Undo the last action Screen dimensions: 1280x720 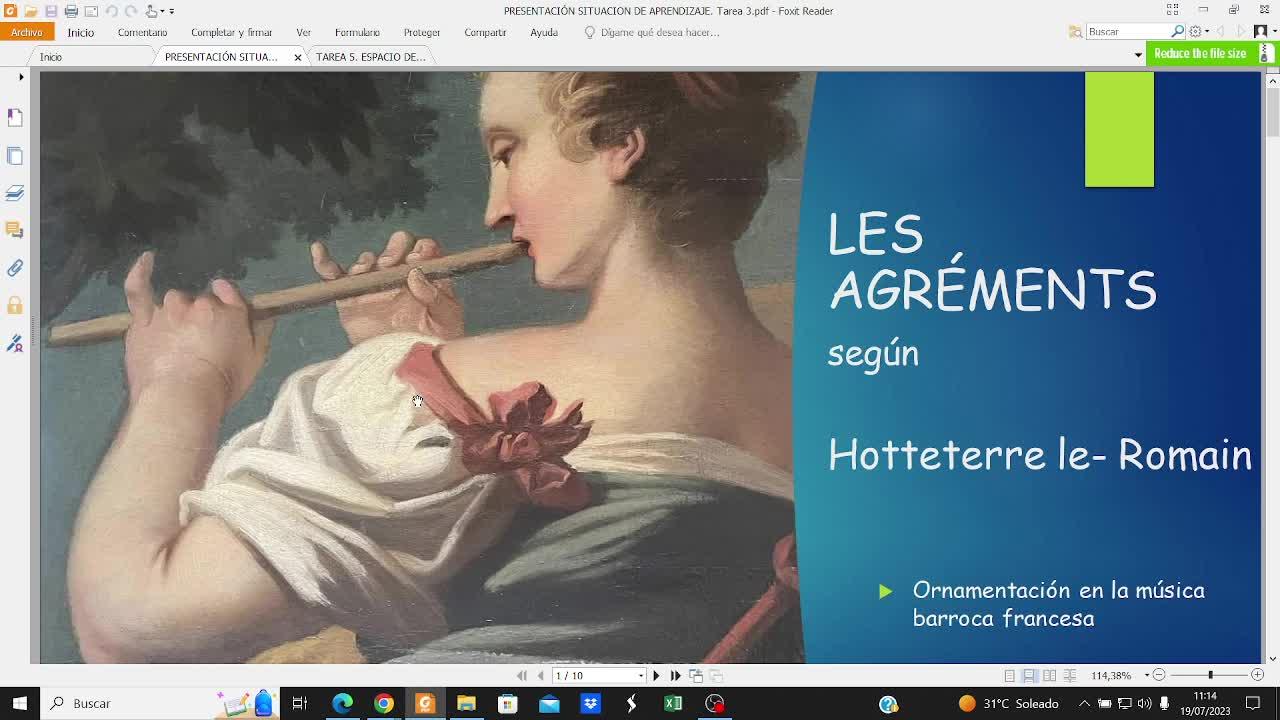pos(110,11)
